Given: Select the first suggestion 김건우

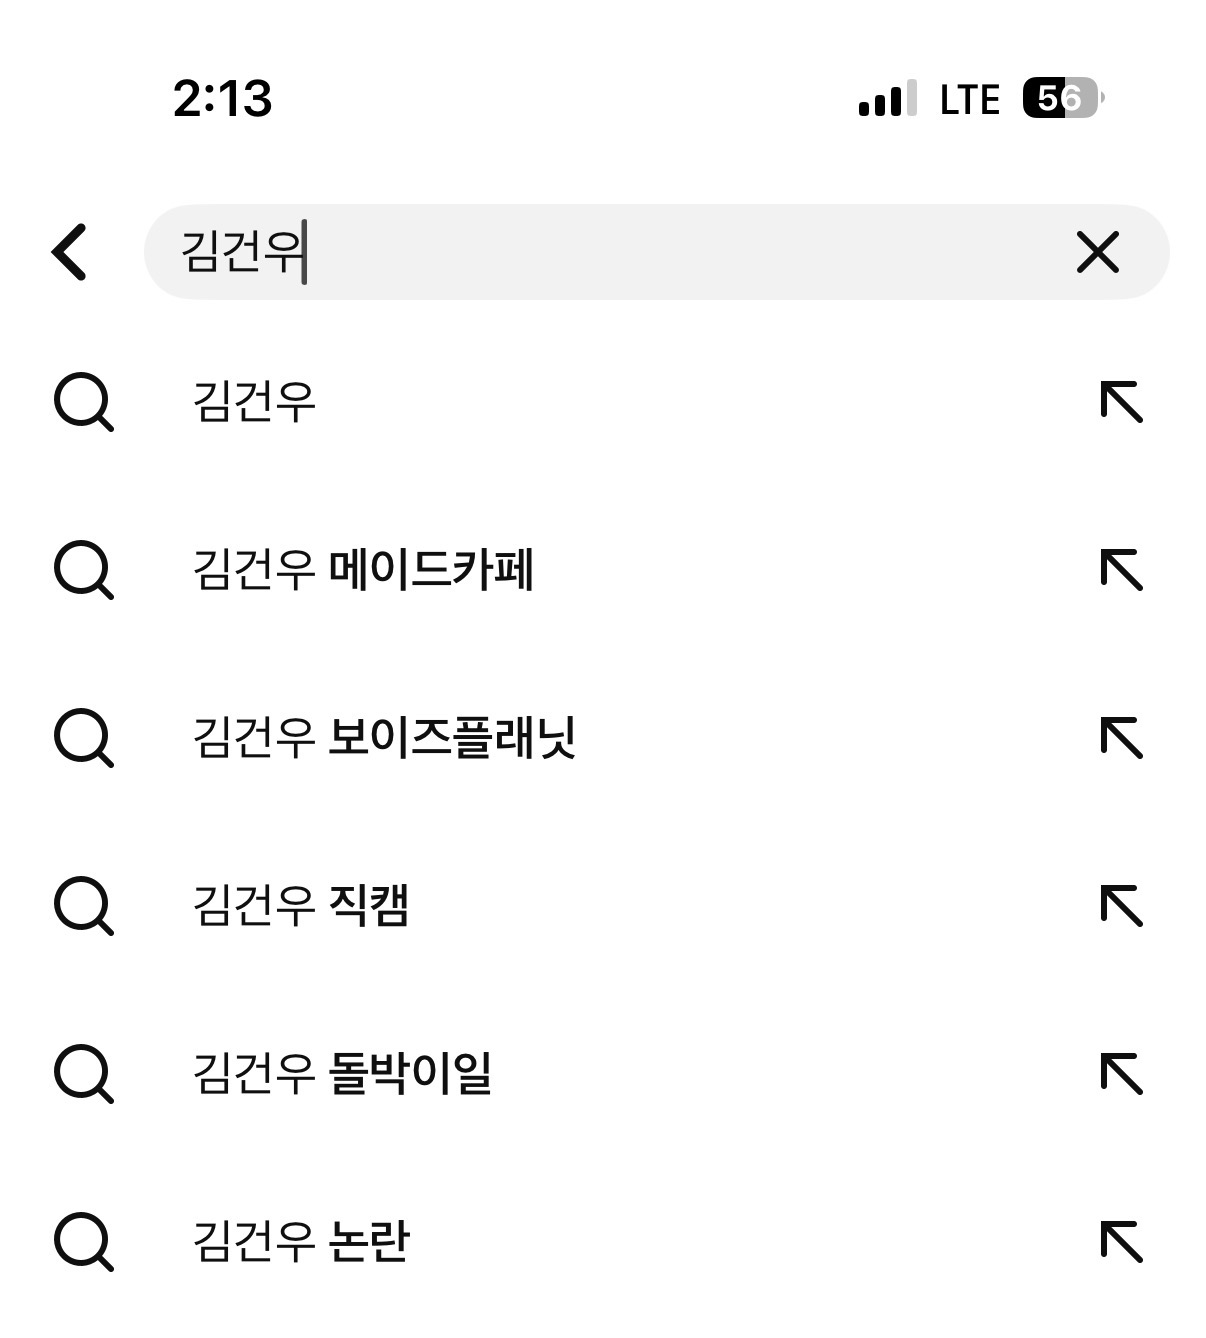Looking at the screenshot, I should (255, 402).
